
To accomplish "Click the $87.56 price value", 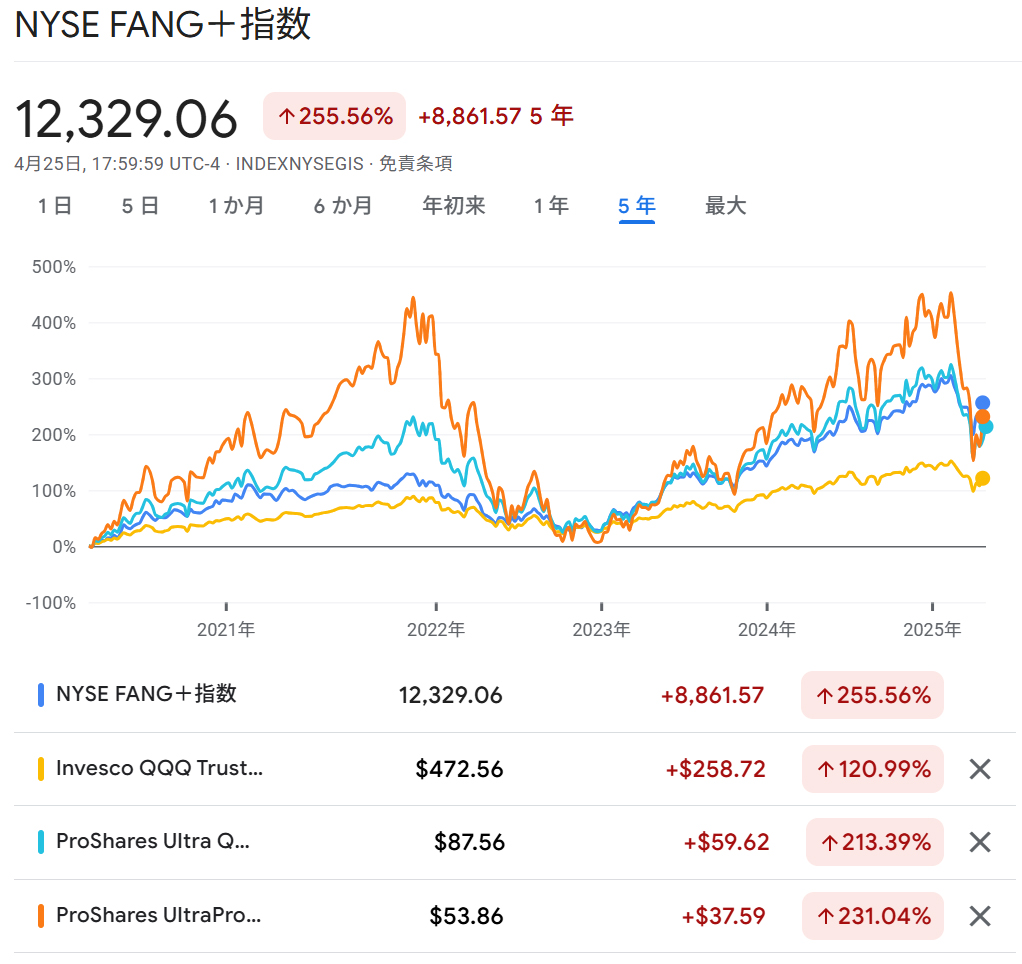I will pyautogui.click(x=469, y=842).
